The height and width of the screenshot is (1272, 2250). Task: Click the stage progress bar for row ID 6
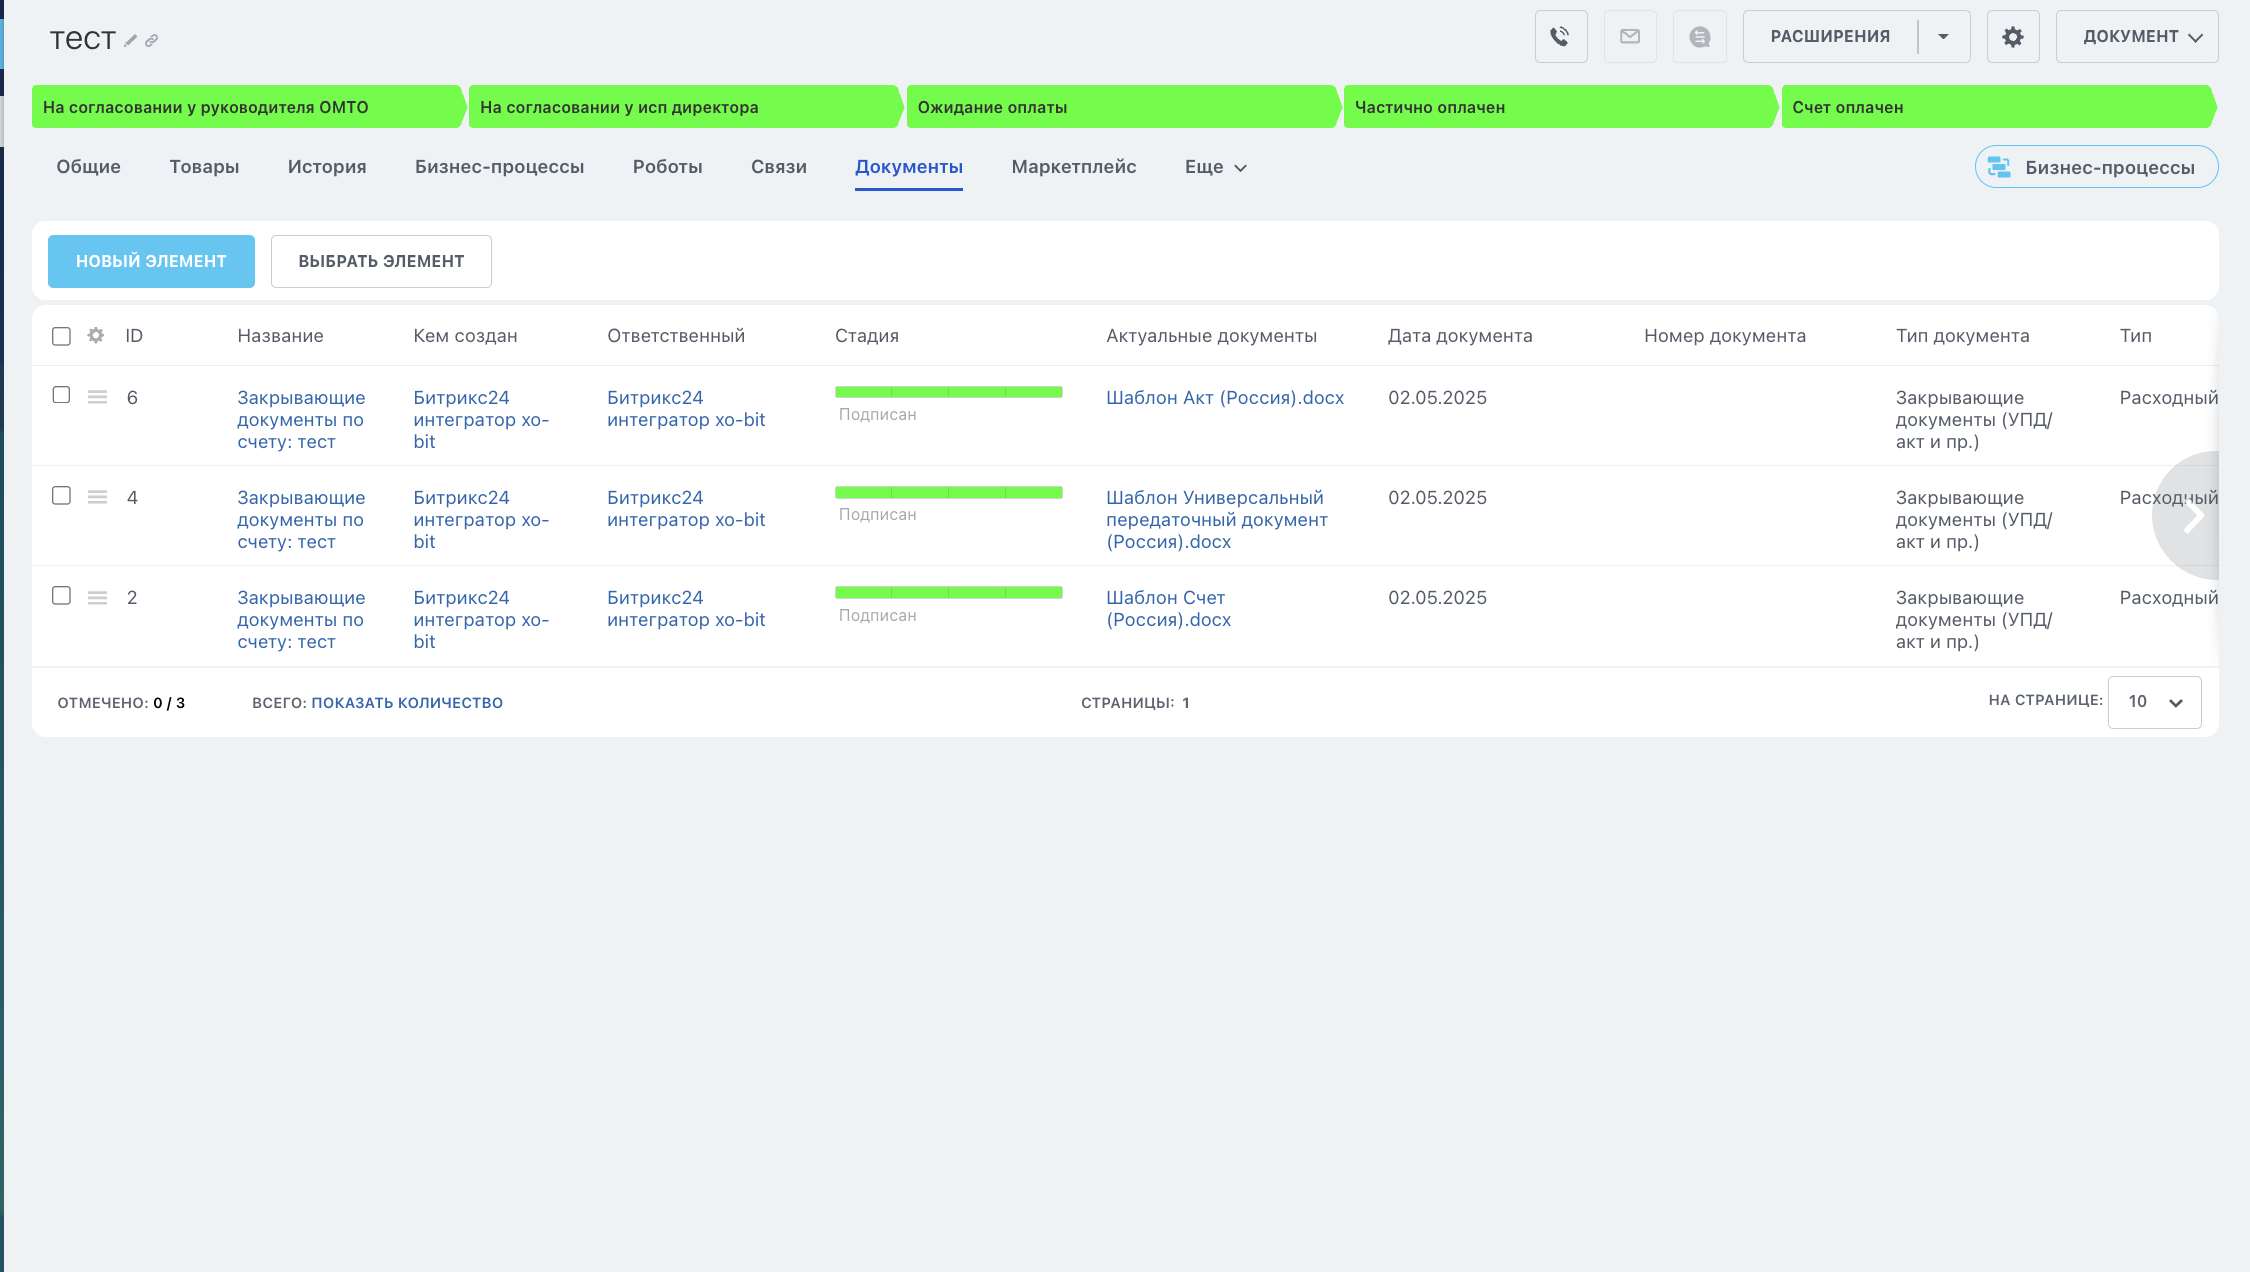point(948,392)
